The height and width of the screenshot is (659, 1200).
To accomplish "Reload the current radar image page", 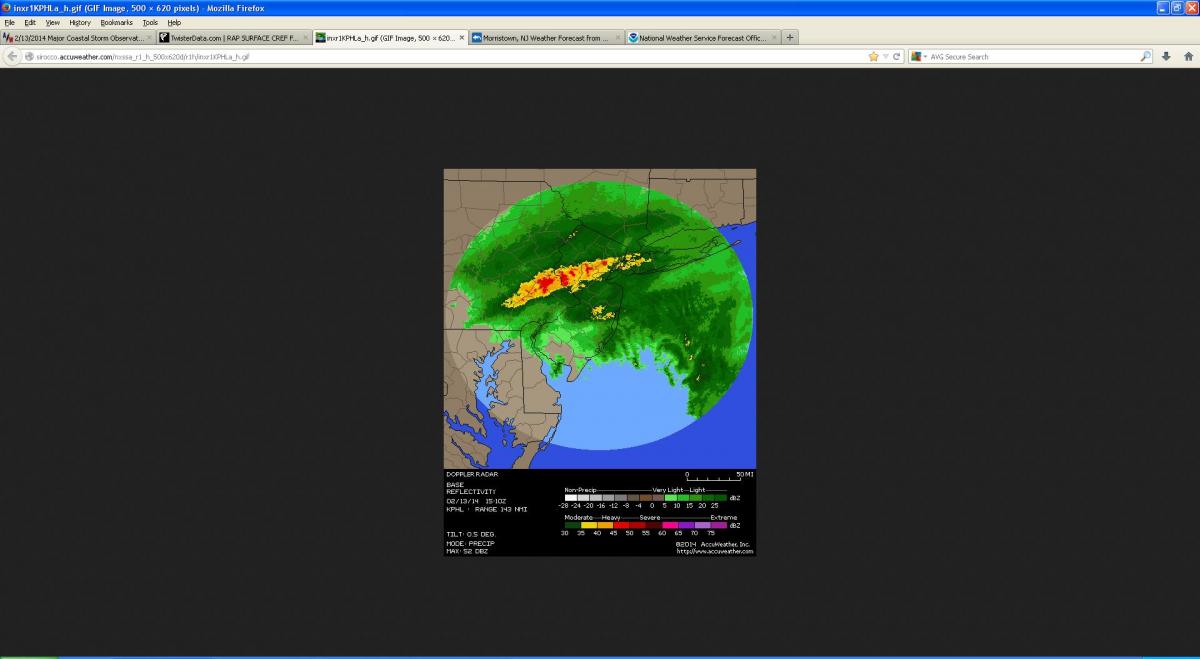I will pos(897,57).
